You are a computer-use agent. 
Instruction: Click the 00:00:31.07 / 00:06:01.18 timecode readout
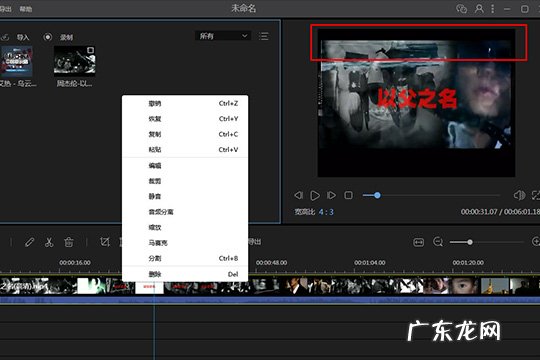pyautogui.click(x=500, y=212)
